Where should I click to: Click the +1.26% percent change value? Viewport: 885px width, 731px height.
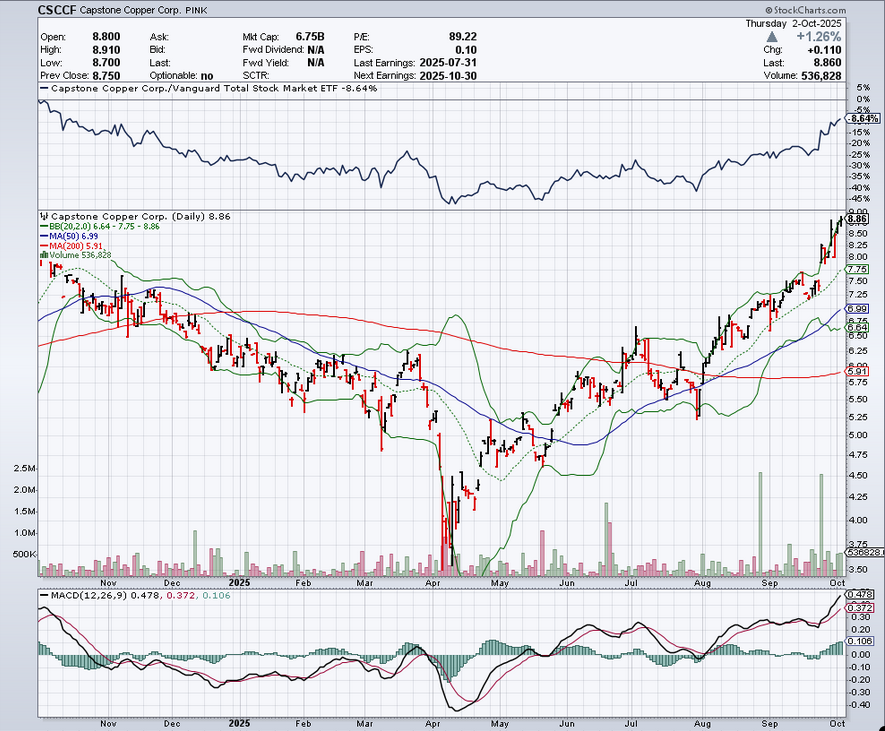coord(818,37)
